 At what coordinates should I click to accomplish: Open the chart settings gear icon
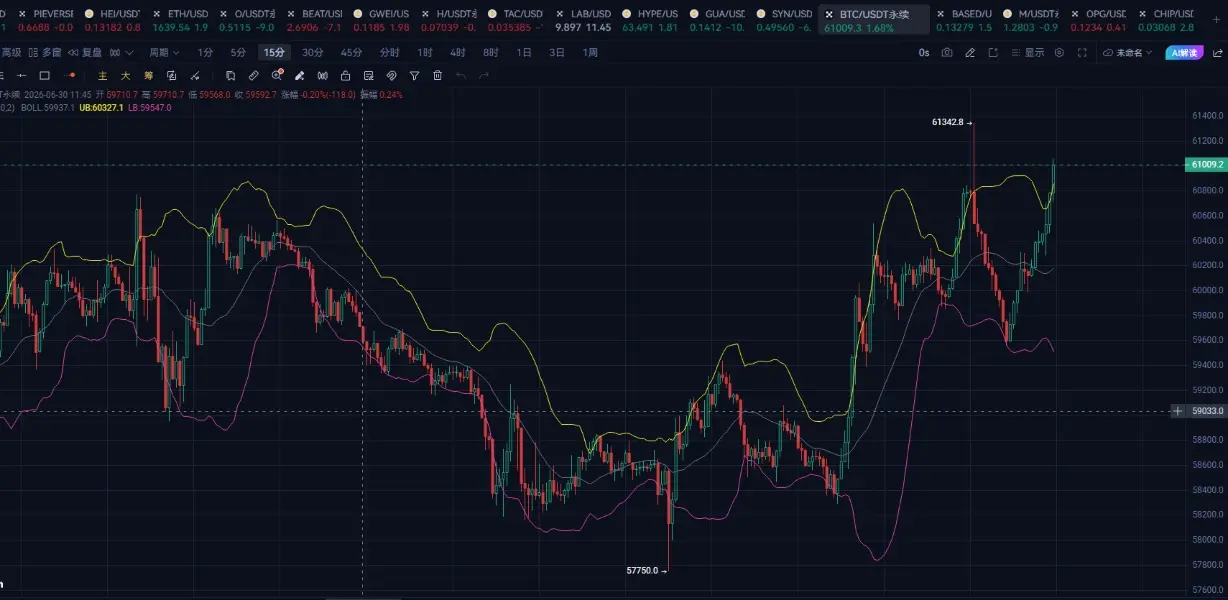pos(1059,52)
